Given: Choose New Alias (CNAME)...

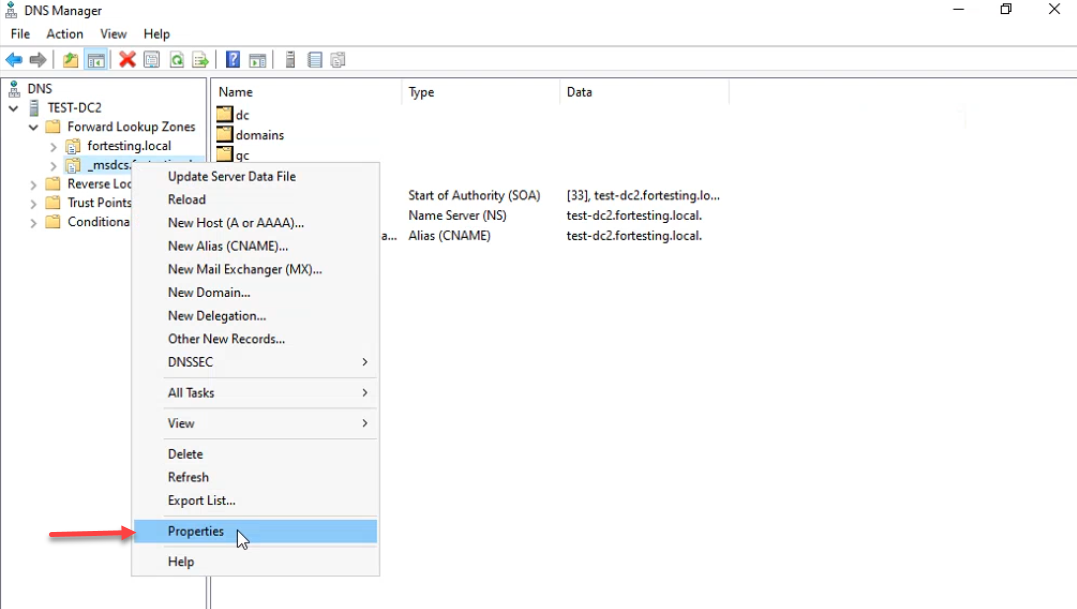Looking at the screenshot, I should [256, 246].
